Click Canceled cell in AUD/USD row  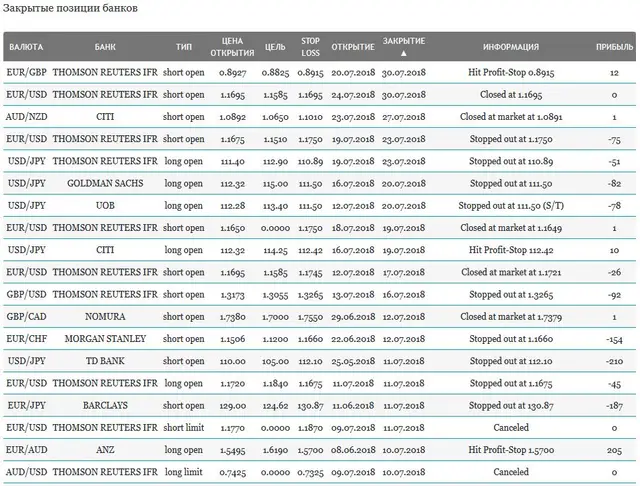coord(511,472)
